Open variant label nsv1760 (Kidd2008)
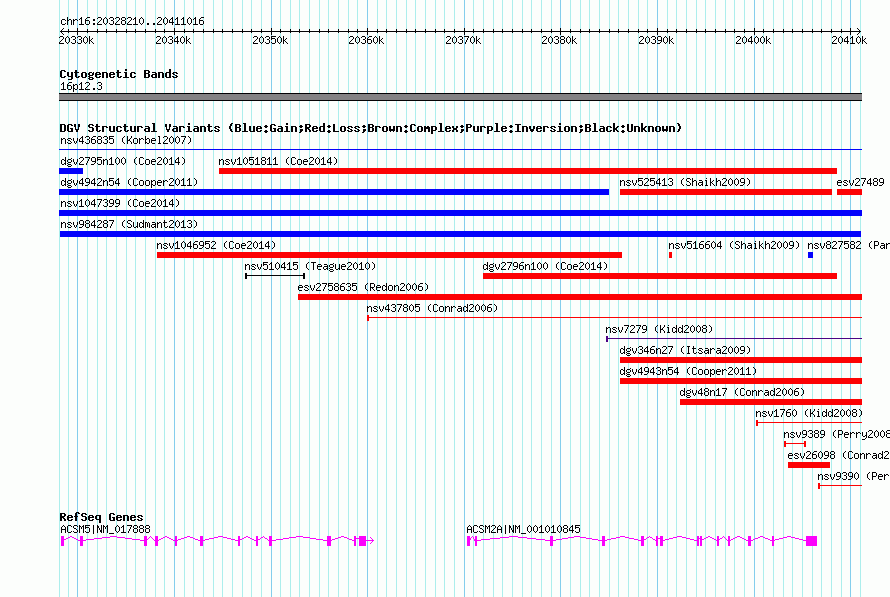The image size is (890, 597). [x=809, y=413]
